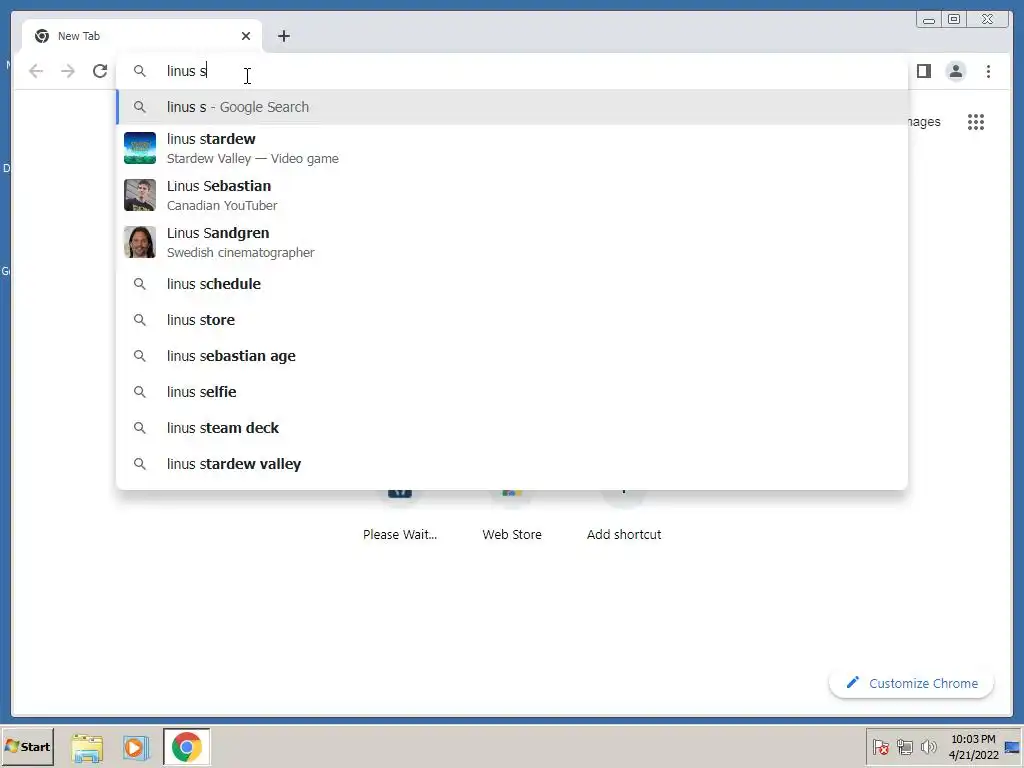The width and height of the screenshot is (1024, 768).
Task: Open the Google apps grid icon
Action: [x=976, y=121]
